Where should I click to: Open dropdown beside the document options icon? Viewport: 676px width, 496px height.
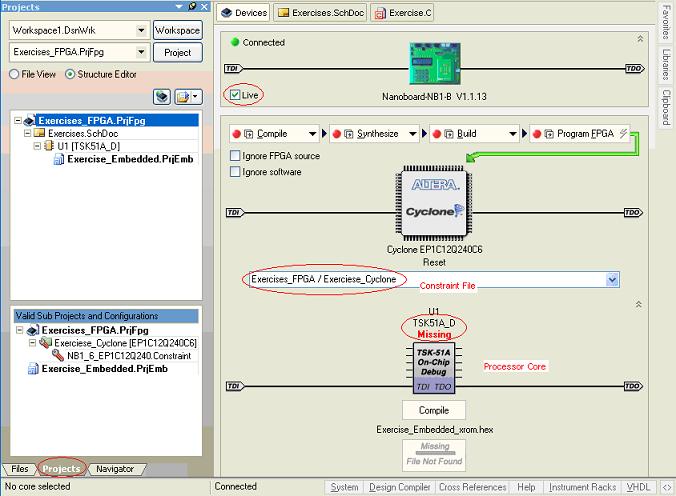click(196, 97)
